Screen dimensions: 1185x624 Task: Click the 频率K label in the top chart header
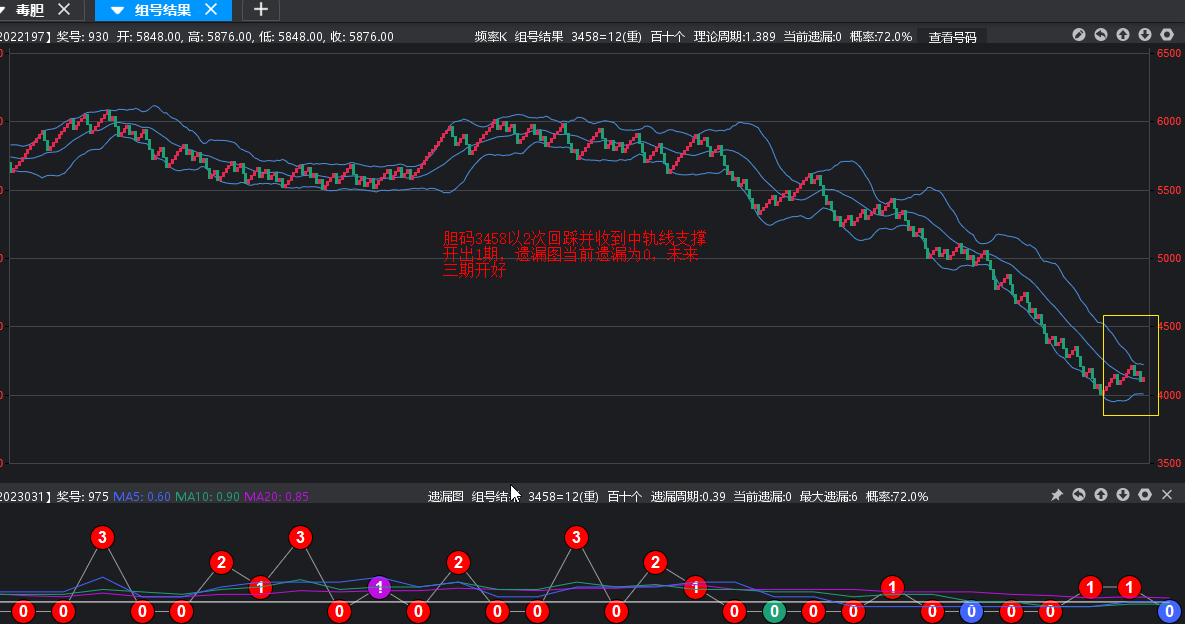tap(490, 36)
